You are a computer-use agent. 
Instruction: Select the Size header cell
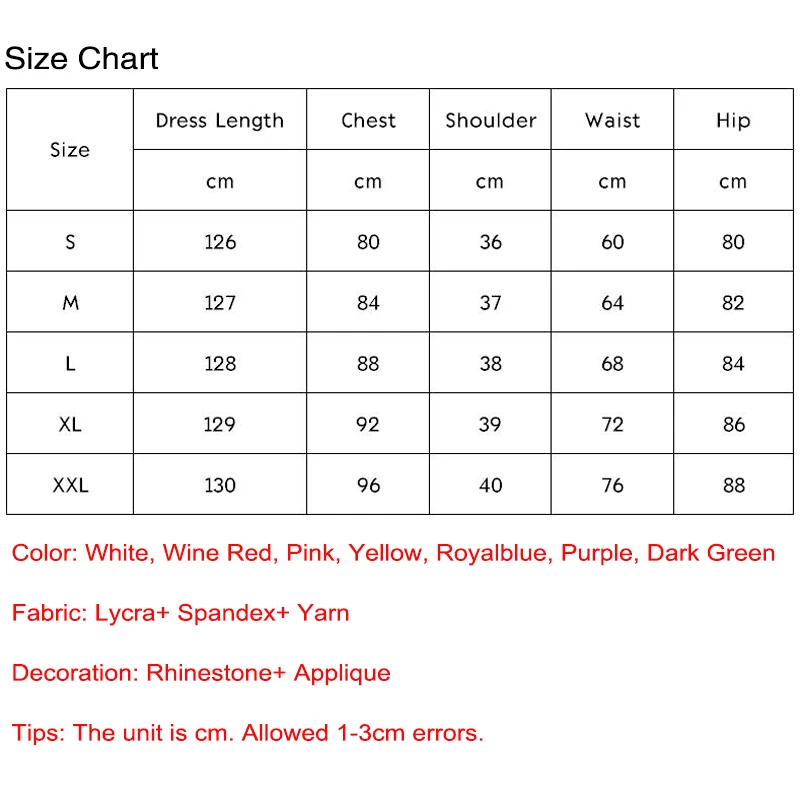(x=70, y=149)
